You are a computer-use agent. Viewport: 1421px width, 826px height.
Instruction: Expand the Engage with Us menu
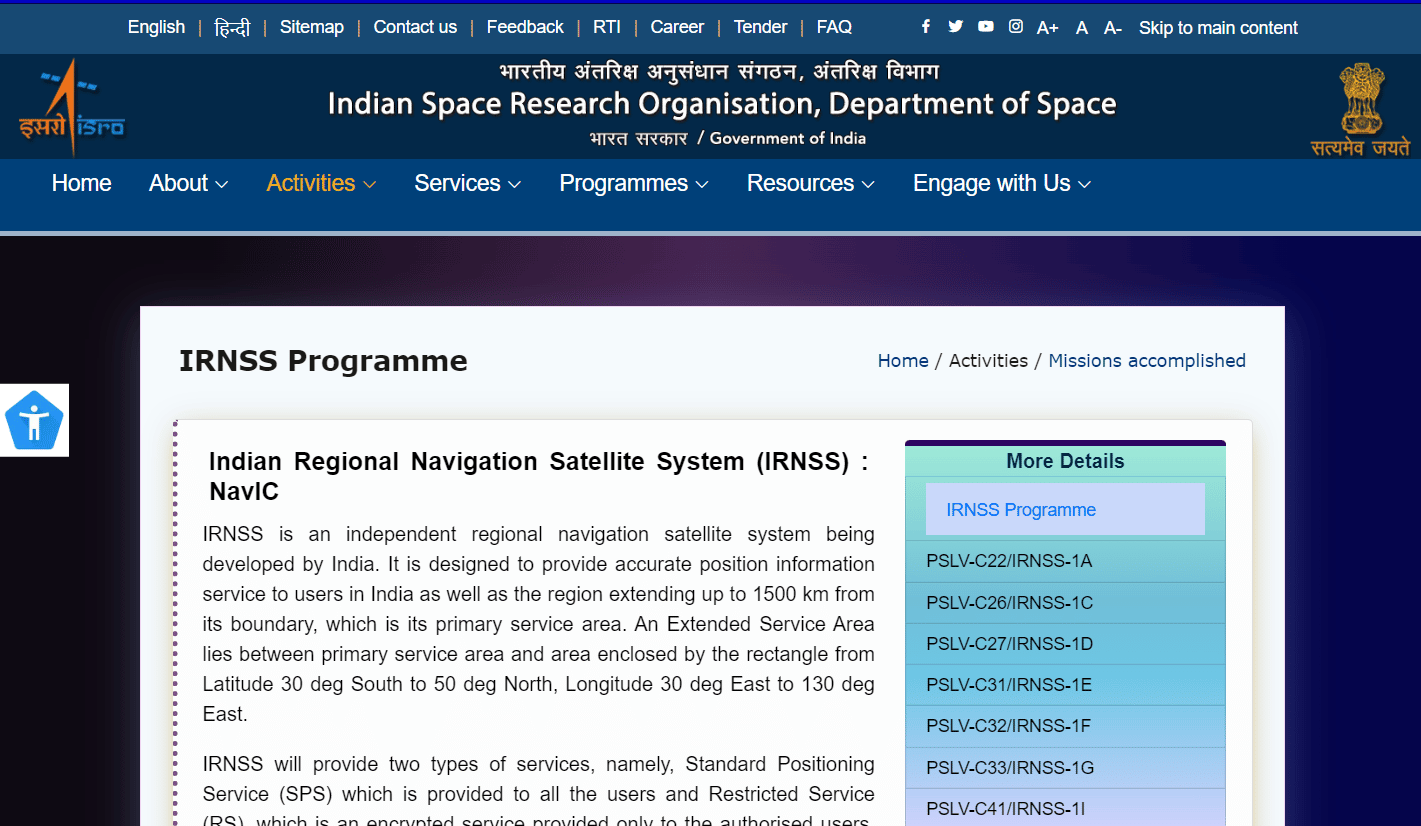[x=1002, y=184]
